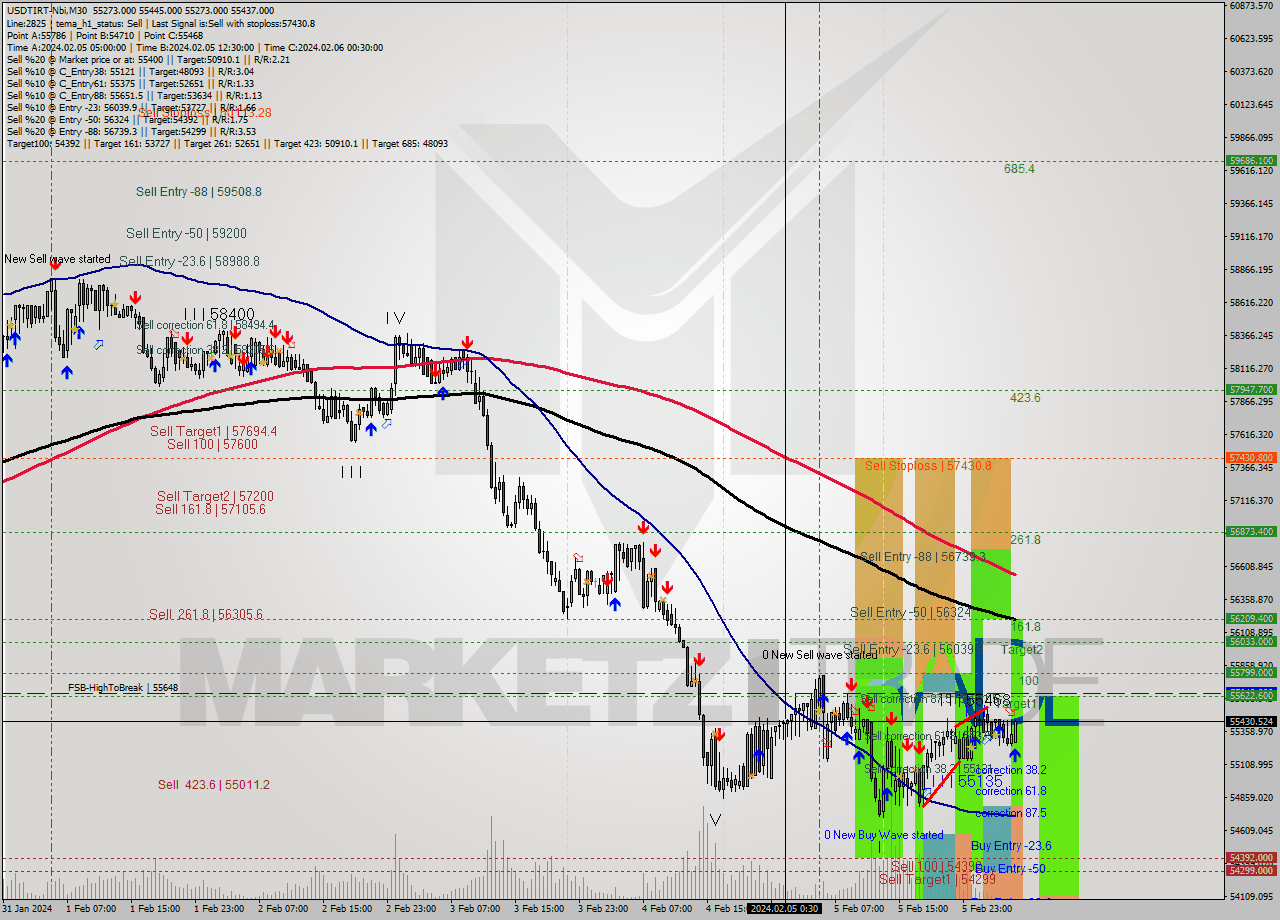This screenshot has height=920, width=1280.
Task: Click 'Sell %20 @ Market price' info line
Action: [x=148, y=59]
